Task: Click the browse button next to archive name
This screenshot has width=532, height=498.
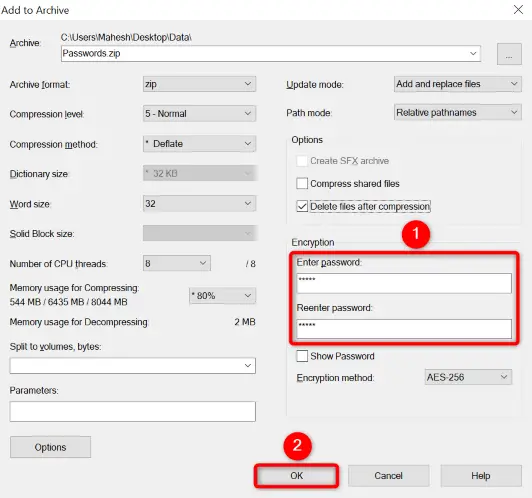Action: (x=509, y=54)
